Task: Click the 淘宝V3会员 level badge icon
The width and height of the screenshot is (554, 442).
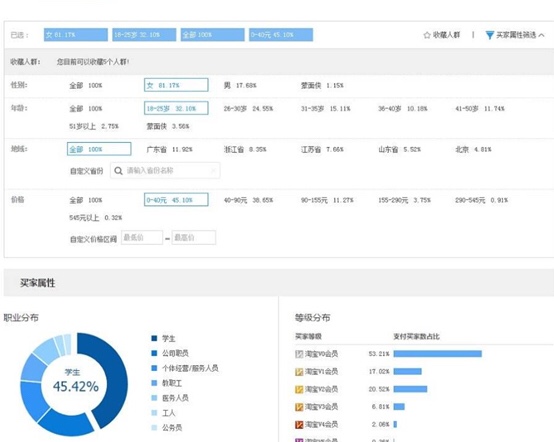Action: pos(299,407)
